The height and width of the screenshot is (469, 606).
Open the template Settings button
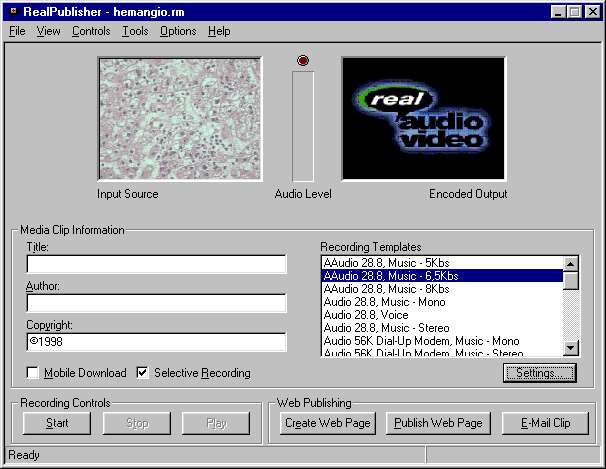539,373
